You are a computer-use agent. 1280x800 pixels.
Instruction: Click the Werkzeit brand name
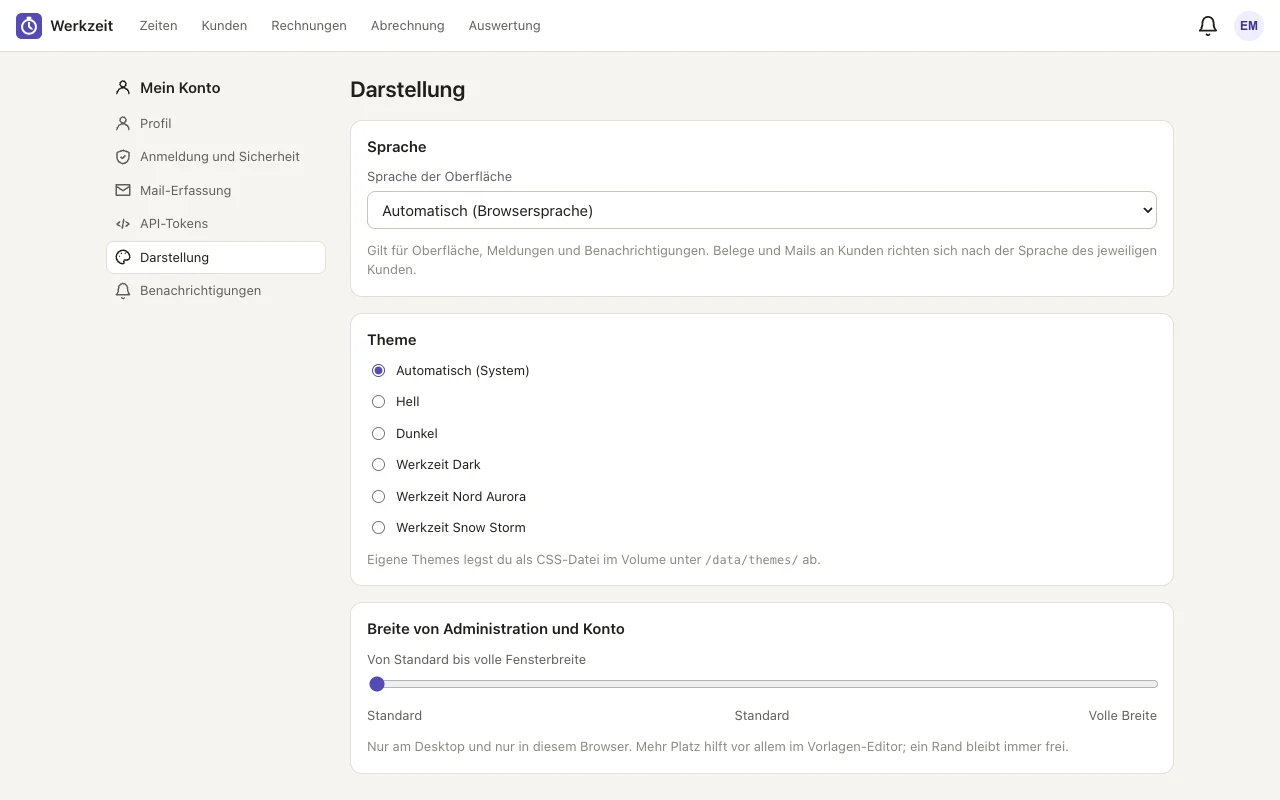82,26
